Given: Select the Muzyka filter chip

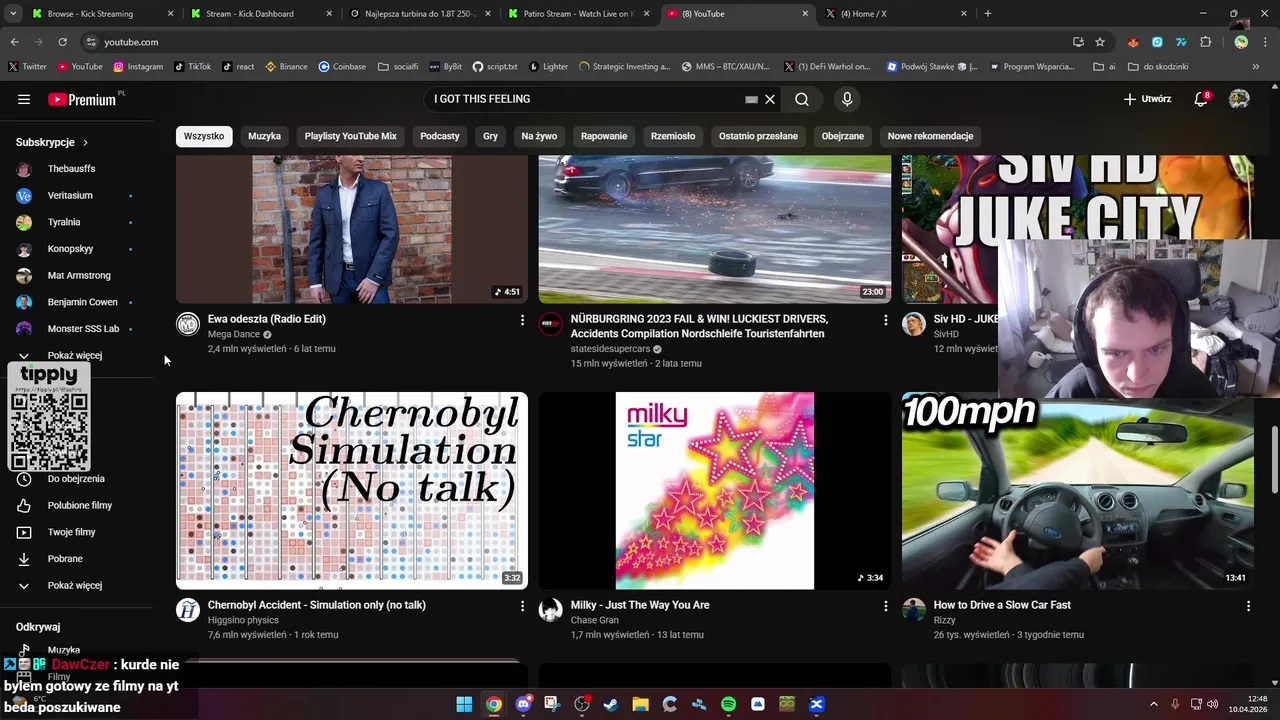Looking at the screenshot, I should pos(265,136).
